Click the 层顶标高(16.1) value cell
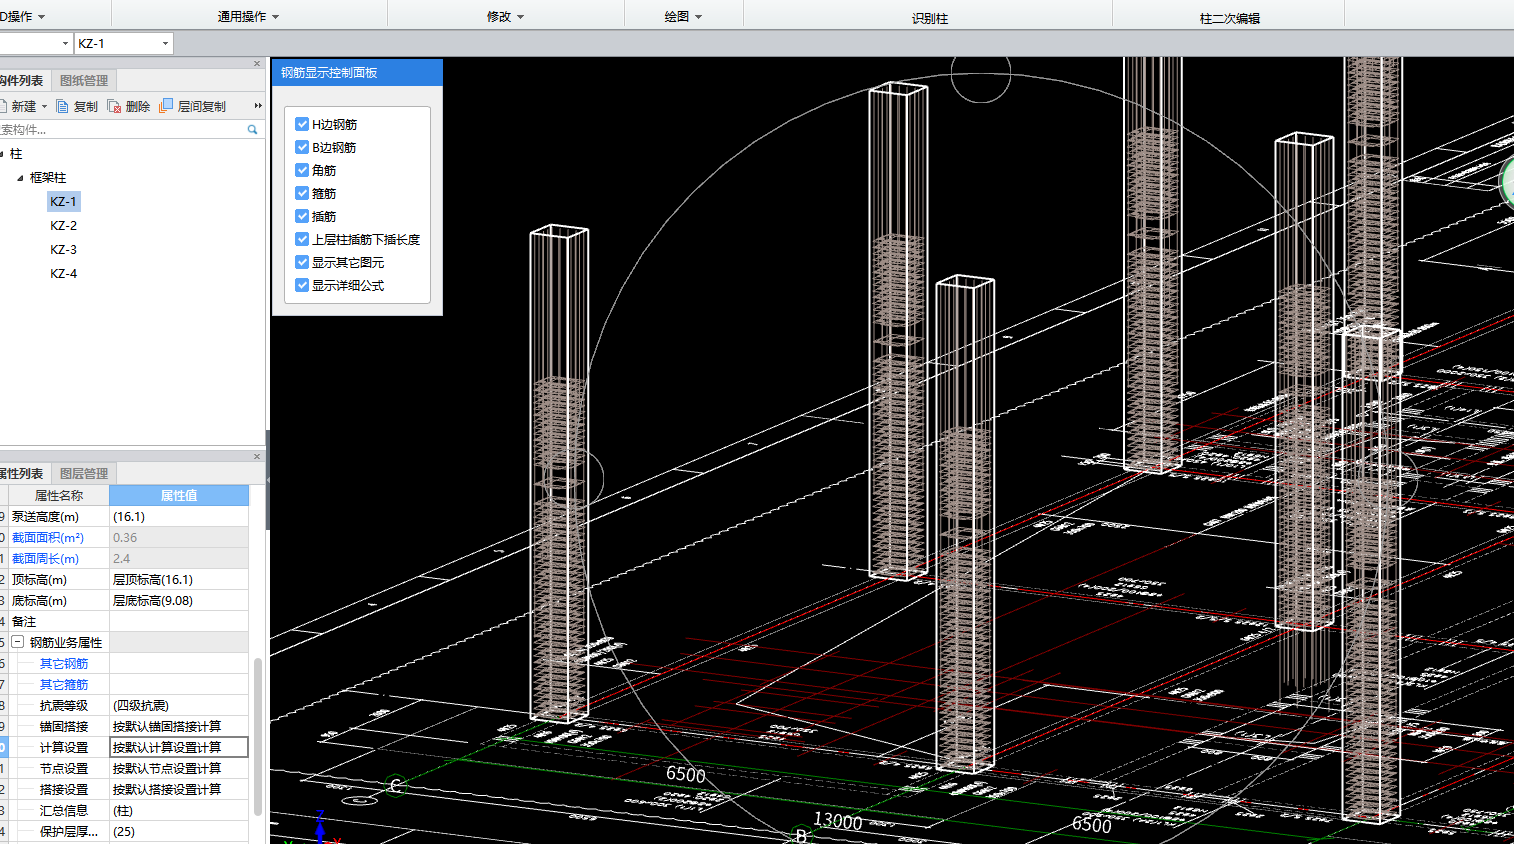Image resolution: width=1514 pixels, height=844 pixels. [179, 580]
